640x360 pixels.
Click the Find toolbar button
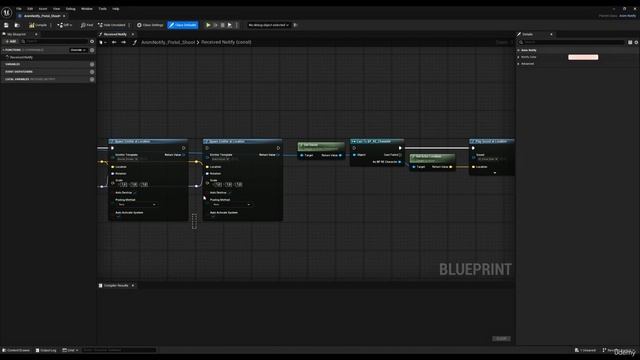point(87,25)
